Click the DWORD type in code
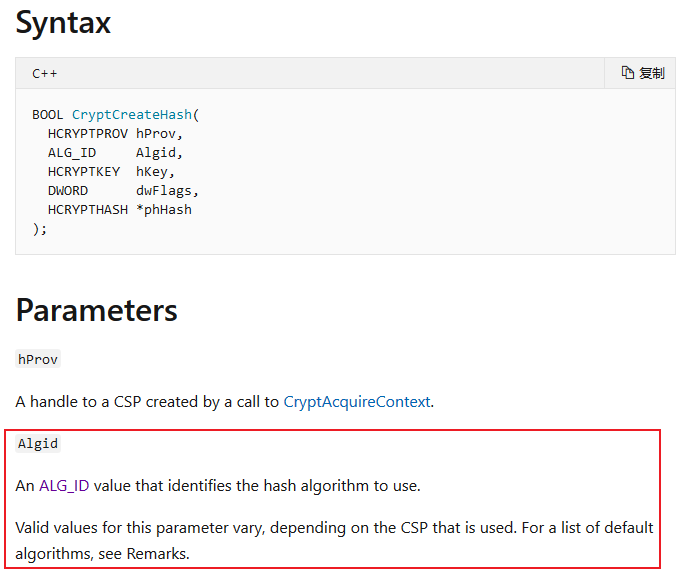Image resolution: width=694 pixels, height=572 pixels. coord(68,191)
